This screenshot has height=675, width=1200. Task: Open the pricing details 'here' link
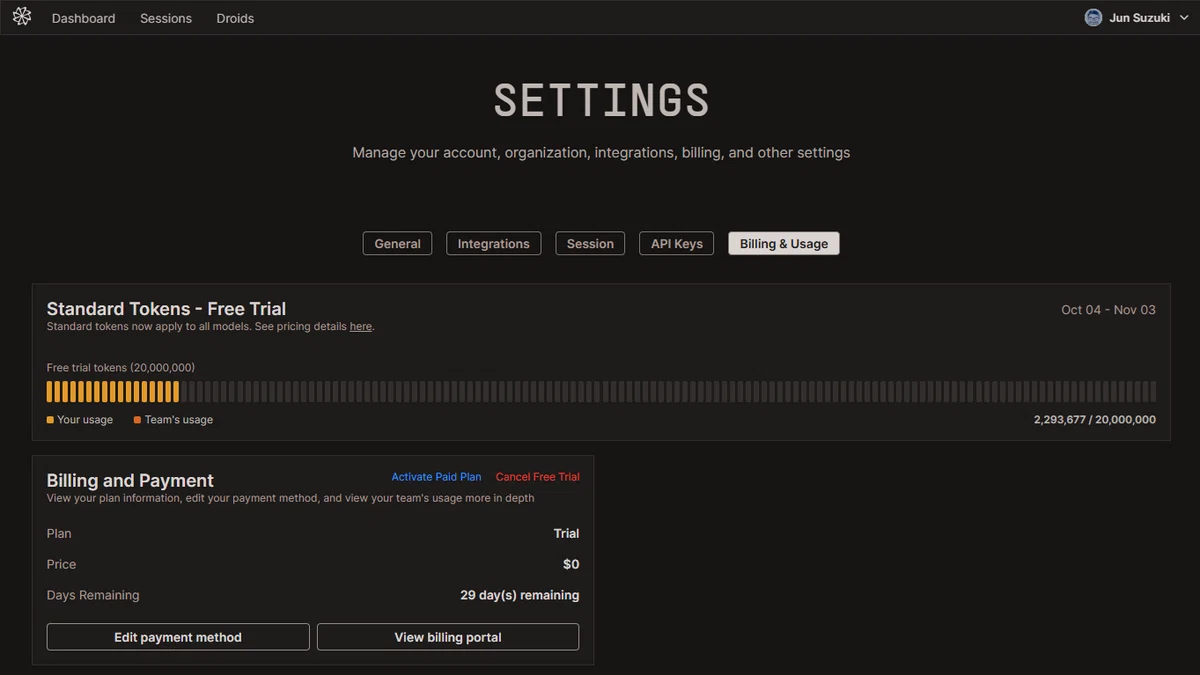(x=361, y=327)
